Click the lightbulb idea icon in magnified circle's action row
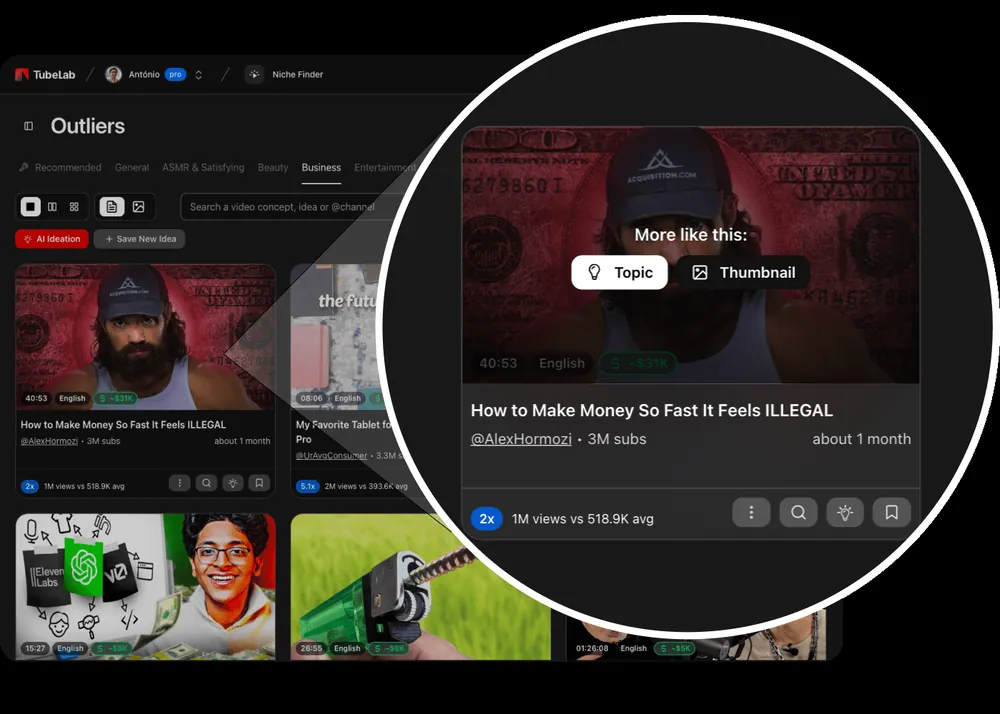Screen dimensions: 1000x714 point(845,513)
